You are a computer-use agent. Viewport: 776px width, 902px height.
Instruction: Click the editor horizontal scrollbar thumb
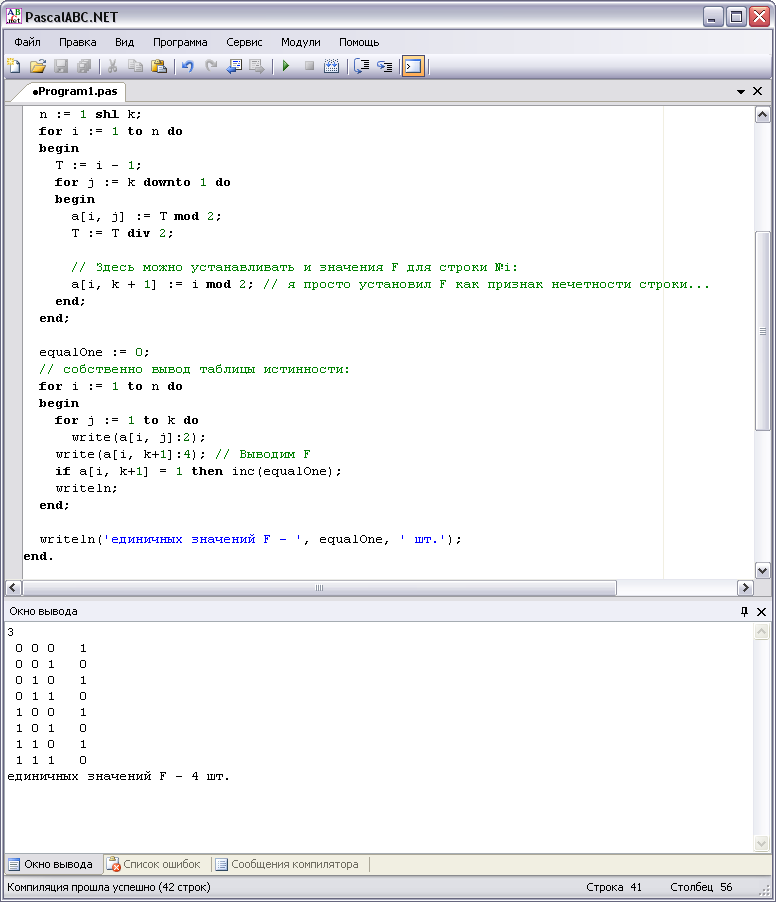click(319, 588)
